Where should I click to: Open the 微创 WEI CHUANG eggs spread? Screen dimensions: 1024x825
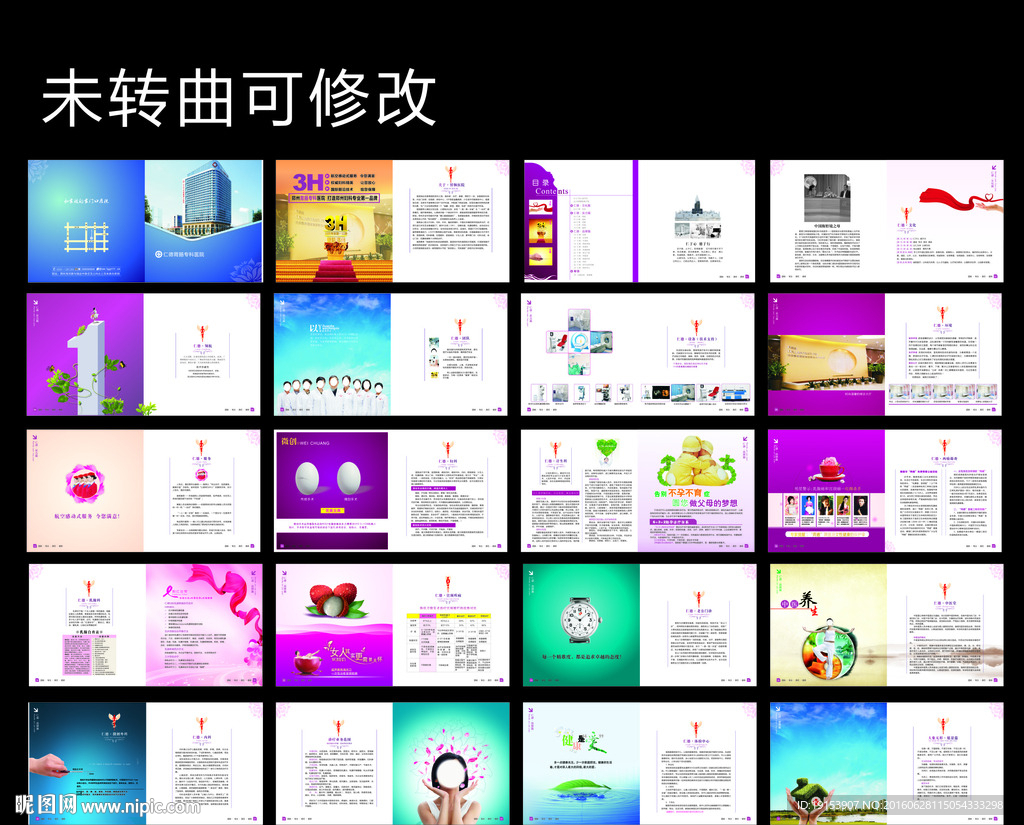(391, 491)
